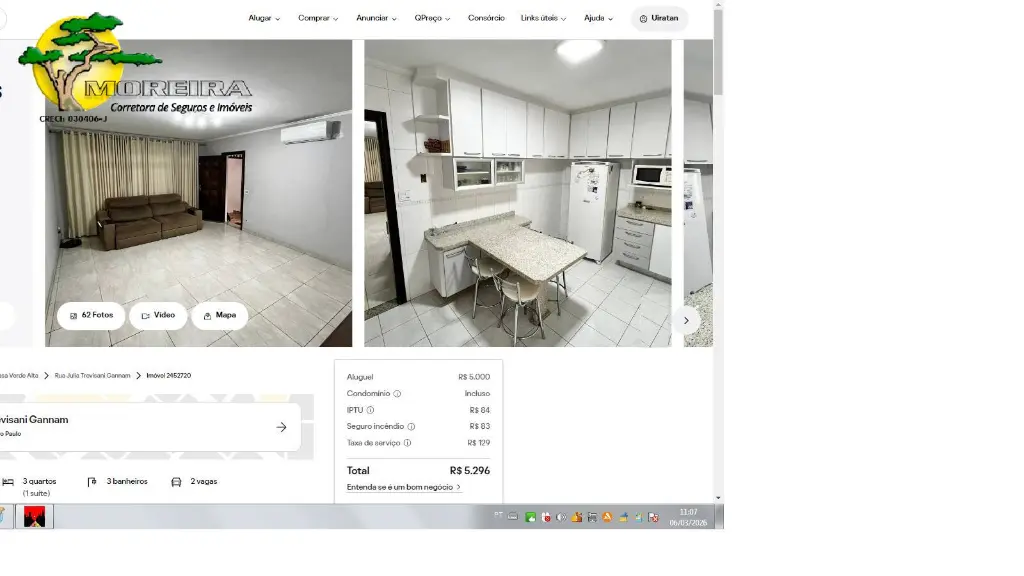The width and height of the screenshot is (1024, 576).
Task: Open the Consórcio menu item
Action: tap(486, 18)
